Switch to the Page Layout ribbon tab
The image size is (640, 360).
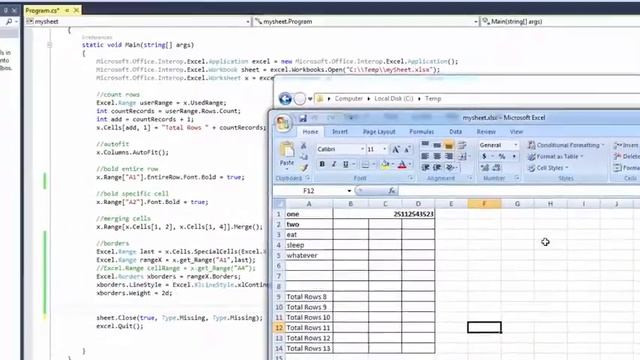(x=379, y=131)
